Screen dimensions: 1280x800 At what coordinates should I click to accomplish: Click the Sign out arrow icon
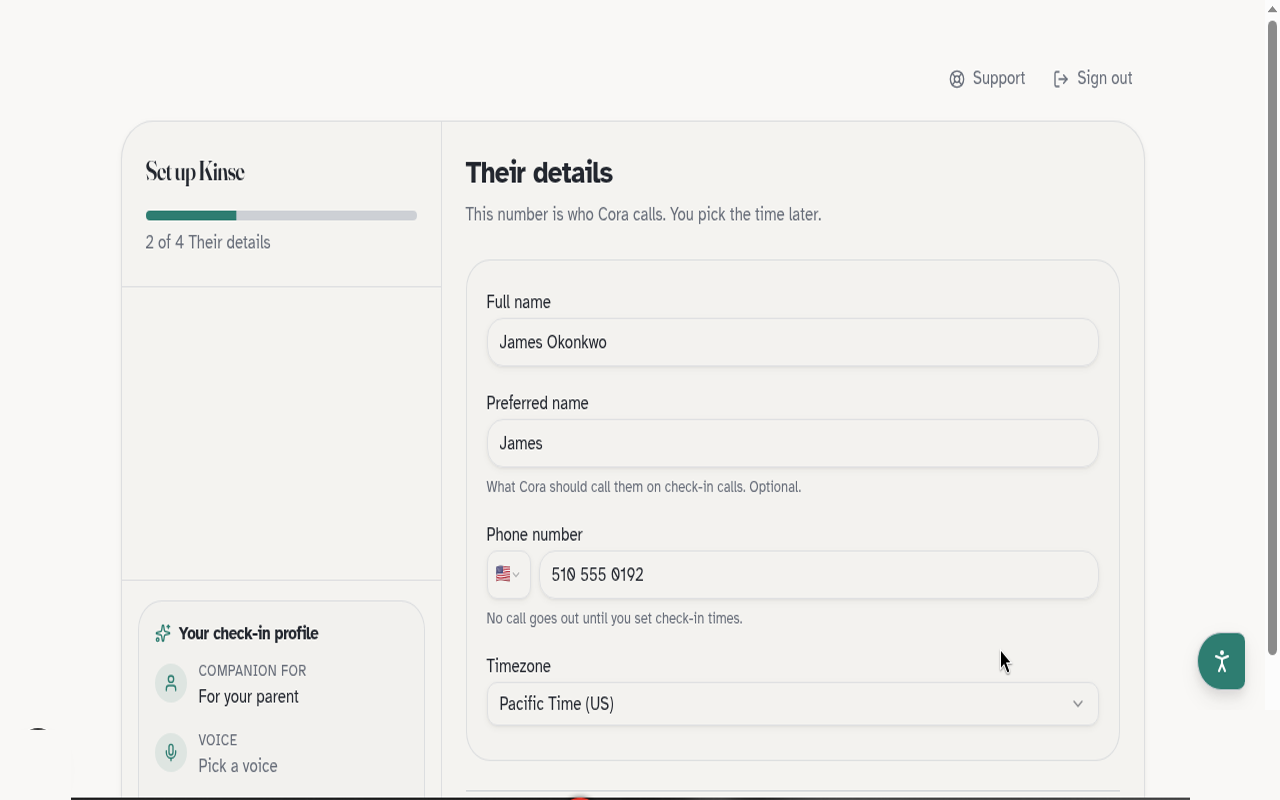1061,79
